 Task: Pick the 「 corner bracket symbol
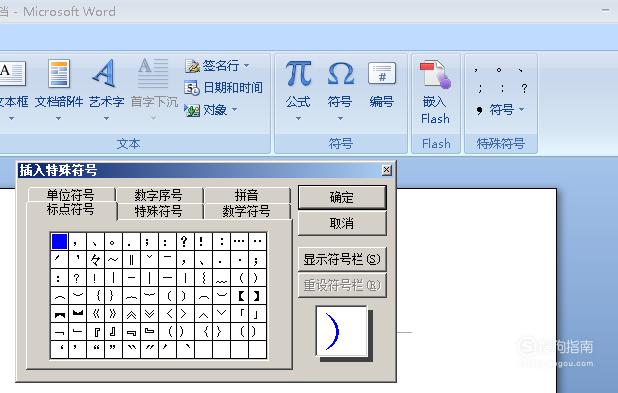coord(239,313)
